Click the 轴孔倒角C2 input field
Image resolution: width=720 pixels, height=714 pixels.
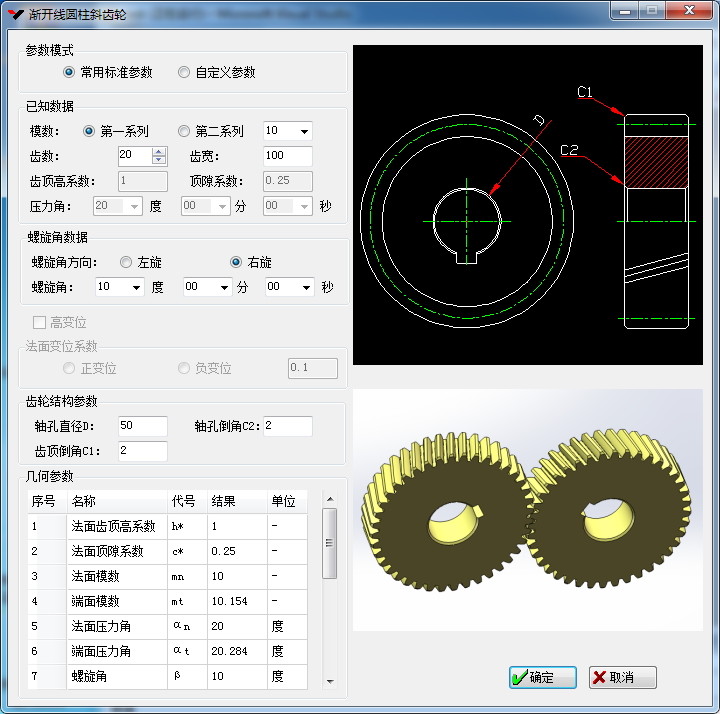coord(288,426)
